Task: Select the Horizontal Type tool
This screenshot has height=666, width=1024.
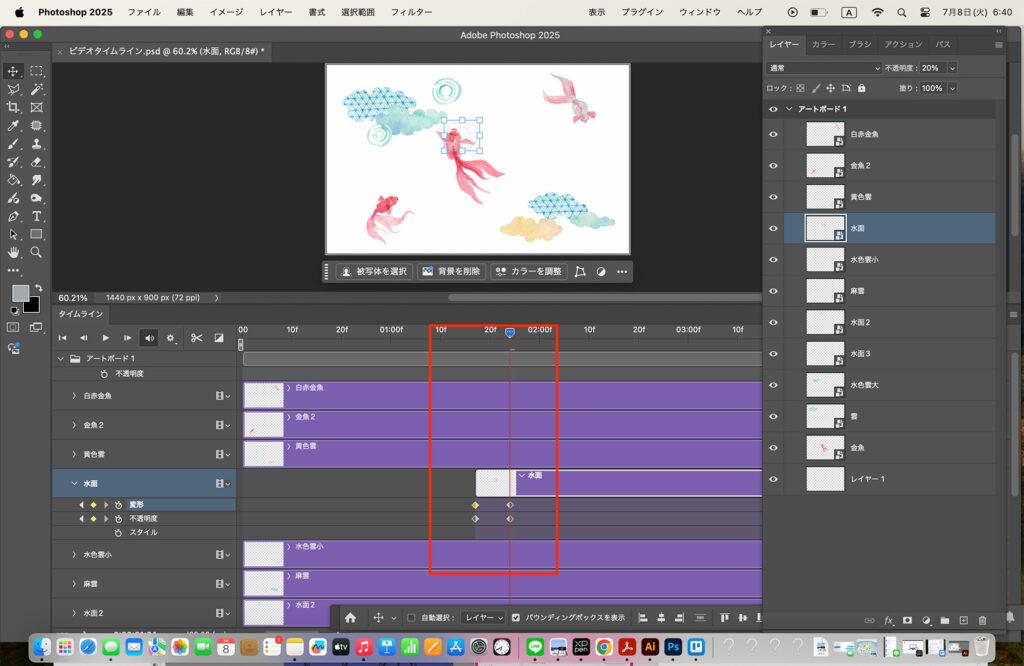Action: (x=37, y=216)
